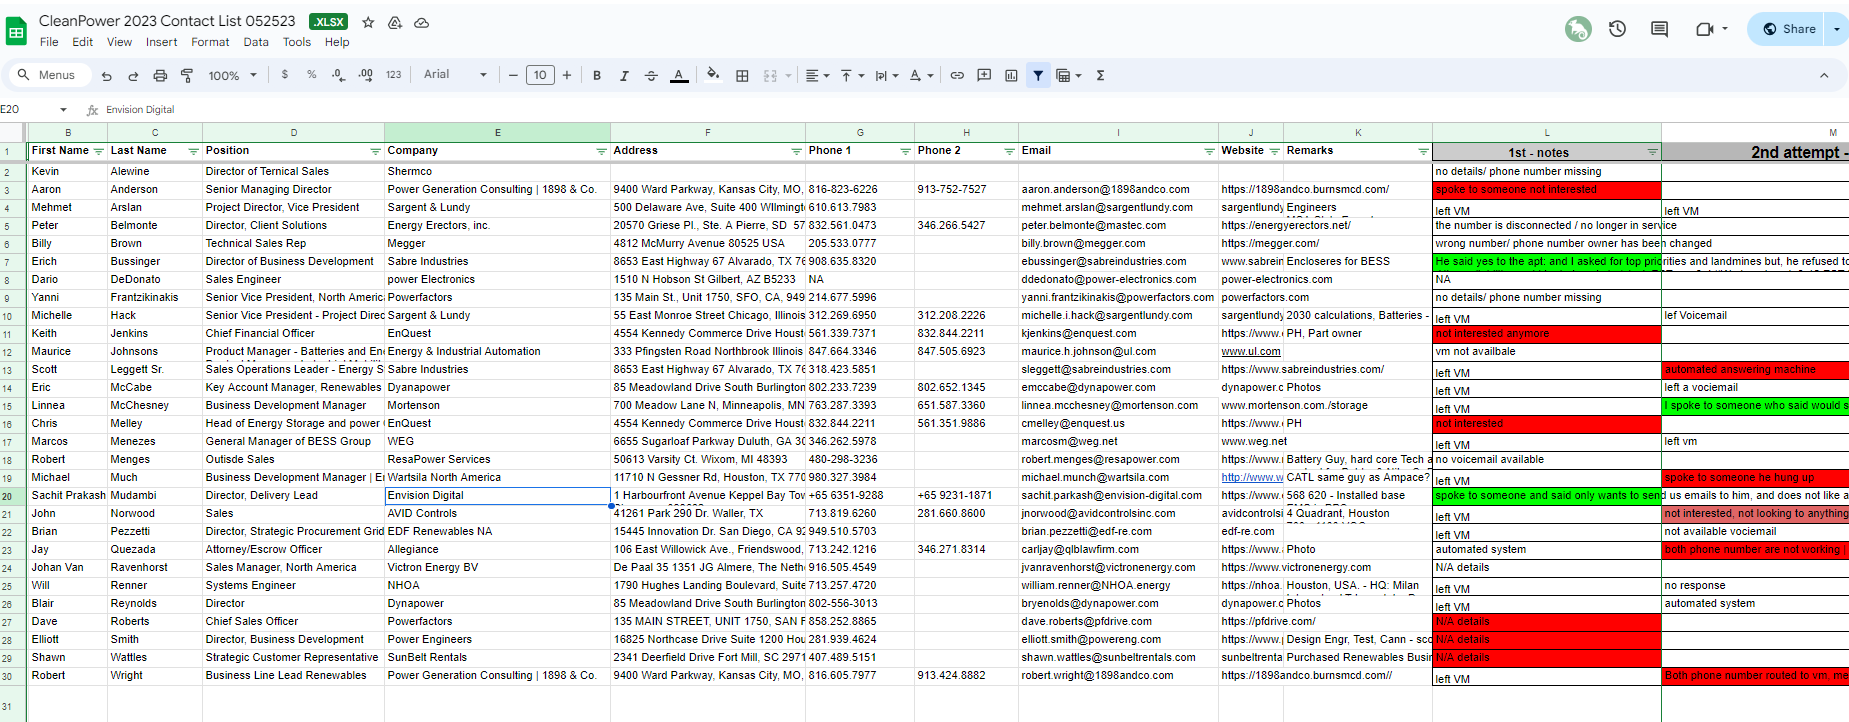Open the vertical align dropdown
This screenshot has height=722, width=1849.
[x=852, y=75]
